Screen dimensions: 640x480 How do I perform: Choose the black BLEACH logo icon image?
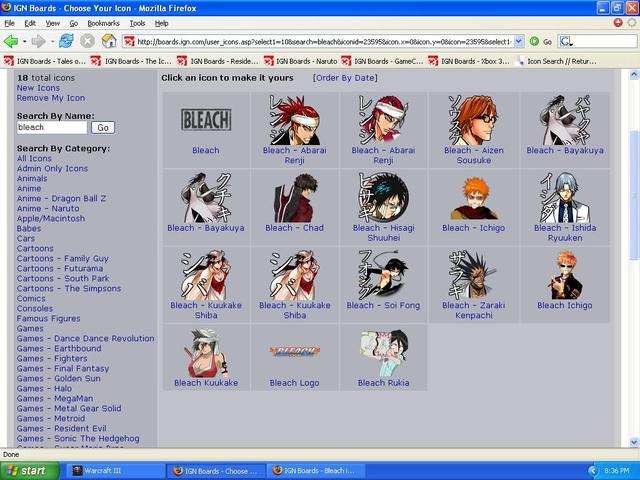206,120
